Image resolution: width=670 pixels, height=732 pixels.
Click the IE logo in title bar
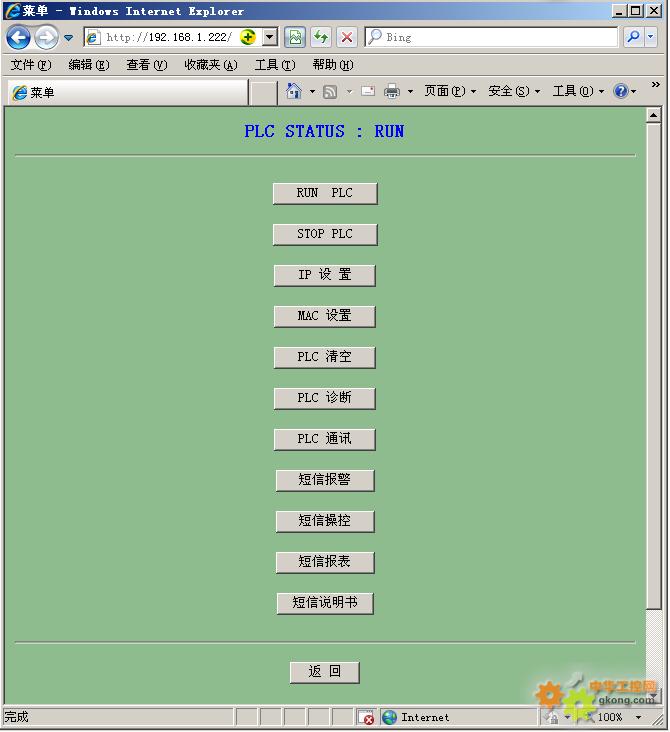pyautogui.click(x=13, y=10)
